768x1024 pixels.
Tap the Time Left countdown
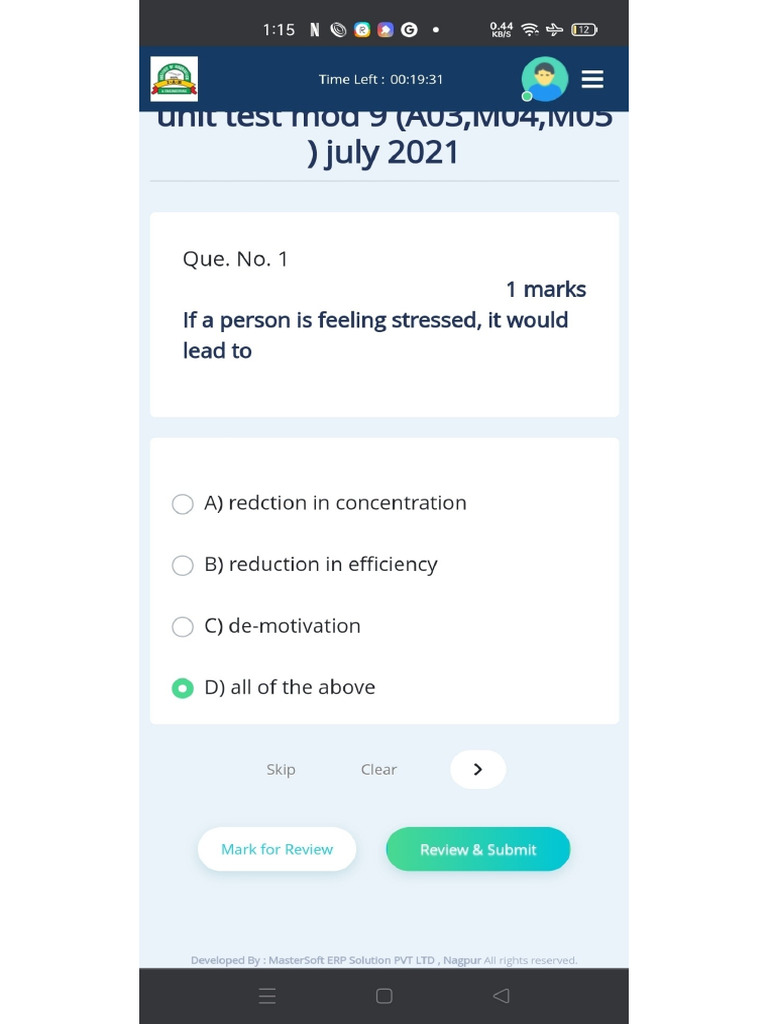[381, 79]
